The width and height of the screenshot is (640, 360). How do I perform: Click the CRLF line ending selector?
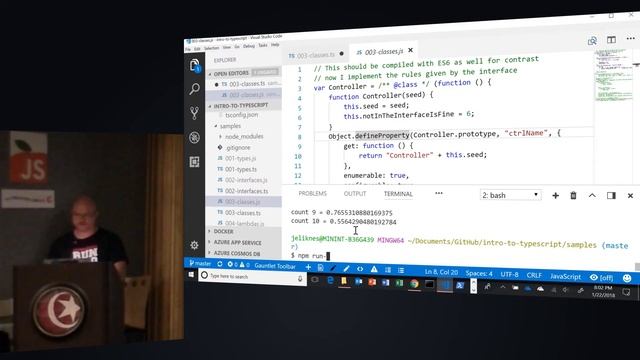pyautogui.click(x=534, y=276)
